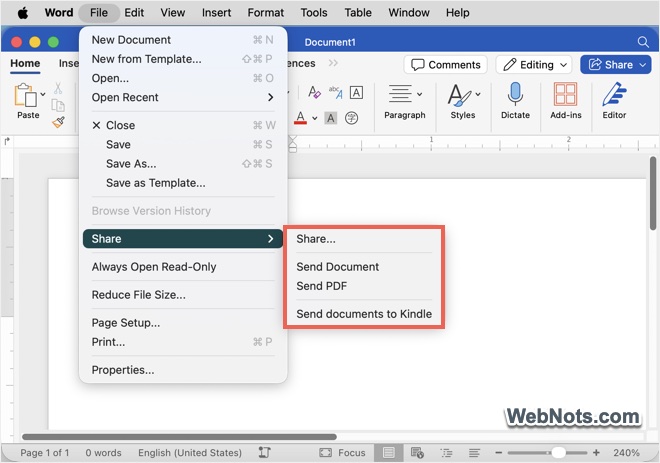Expand the blue Share button dropdown arrow
Screen dimensions: 660x463
click(x=643, y=65)
